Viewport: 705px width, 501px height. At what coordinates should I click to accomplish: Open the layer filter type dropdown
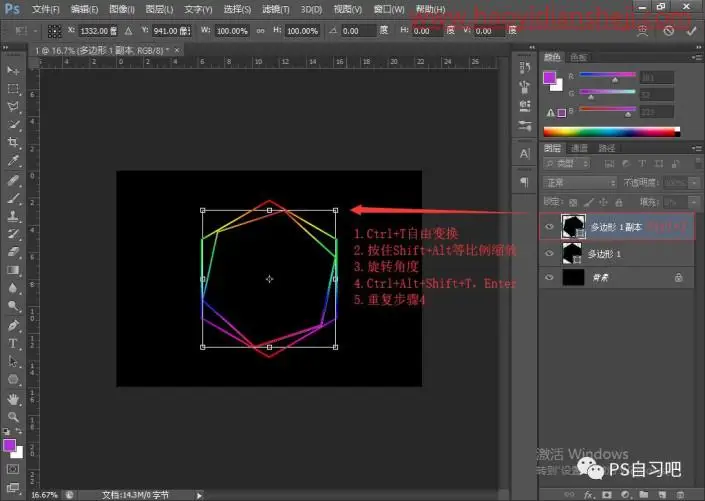click(x=567, y=164)
